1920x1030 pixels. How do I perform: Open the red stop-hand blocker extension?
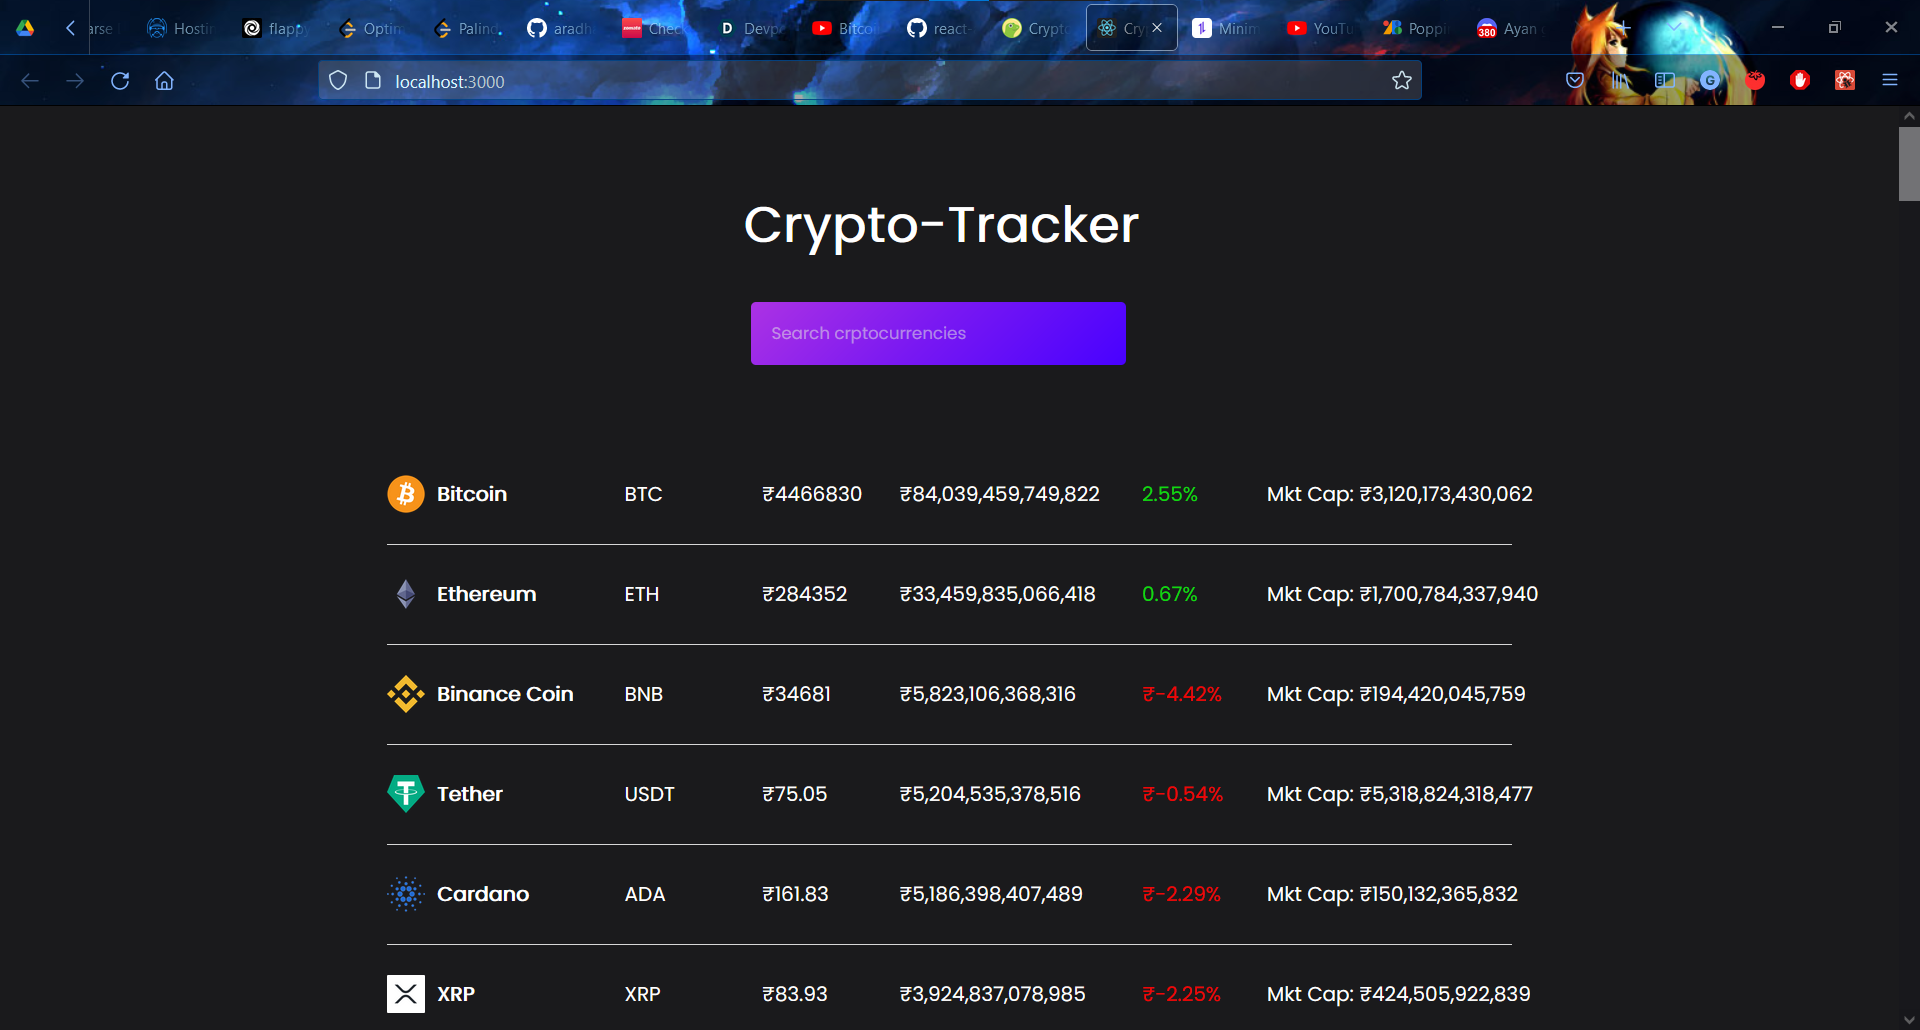(1800, 81)
